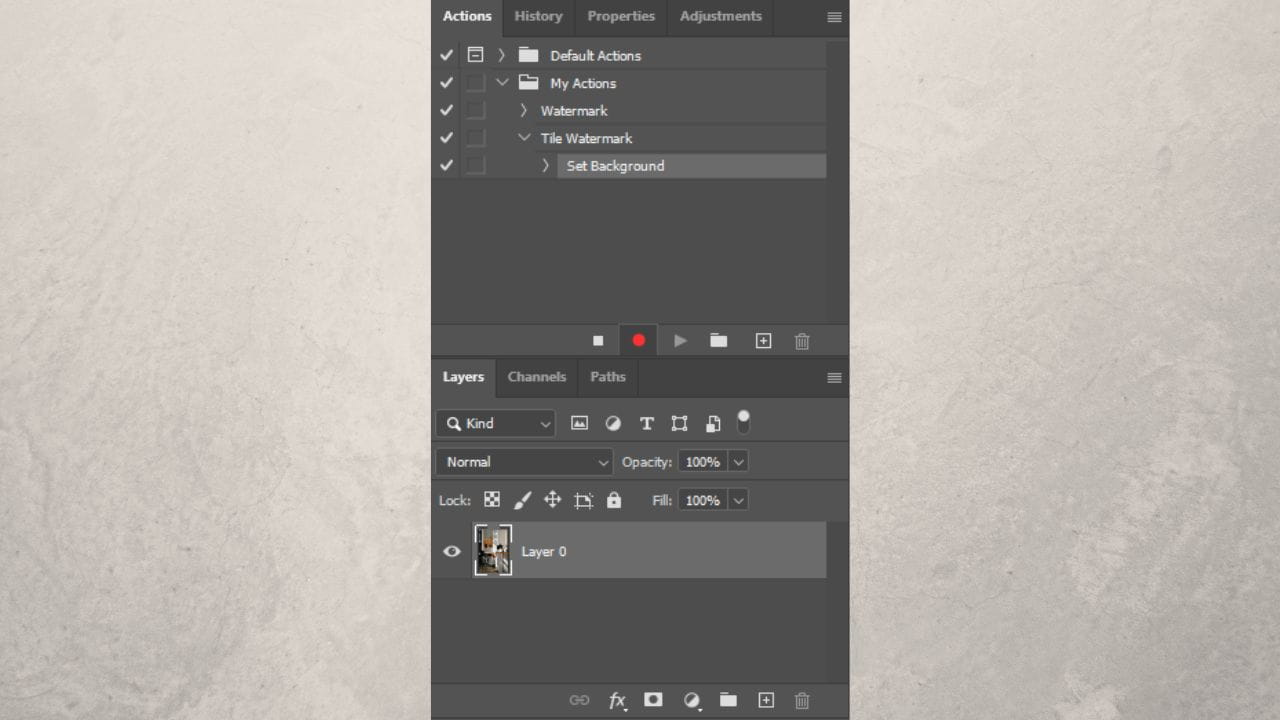Switch to the Paths tab
This screenshot has height=720, width=1280.
pyautogui.click(x=608, y=377)
